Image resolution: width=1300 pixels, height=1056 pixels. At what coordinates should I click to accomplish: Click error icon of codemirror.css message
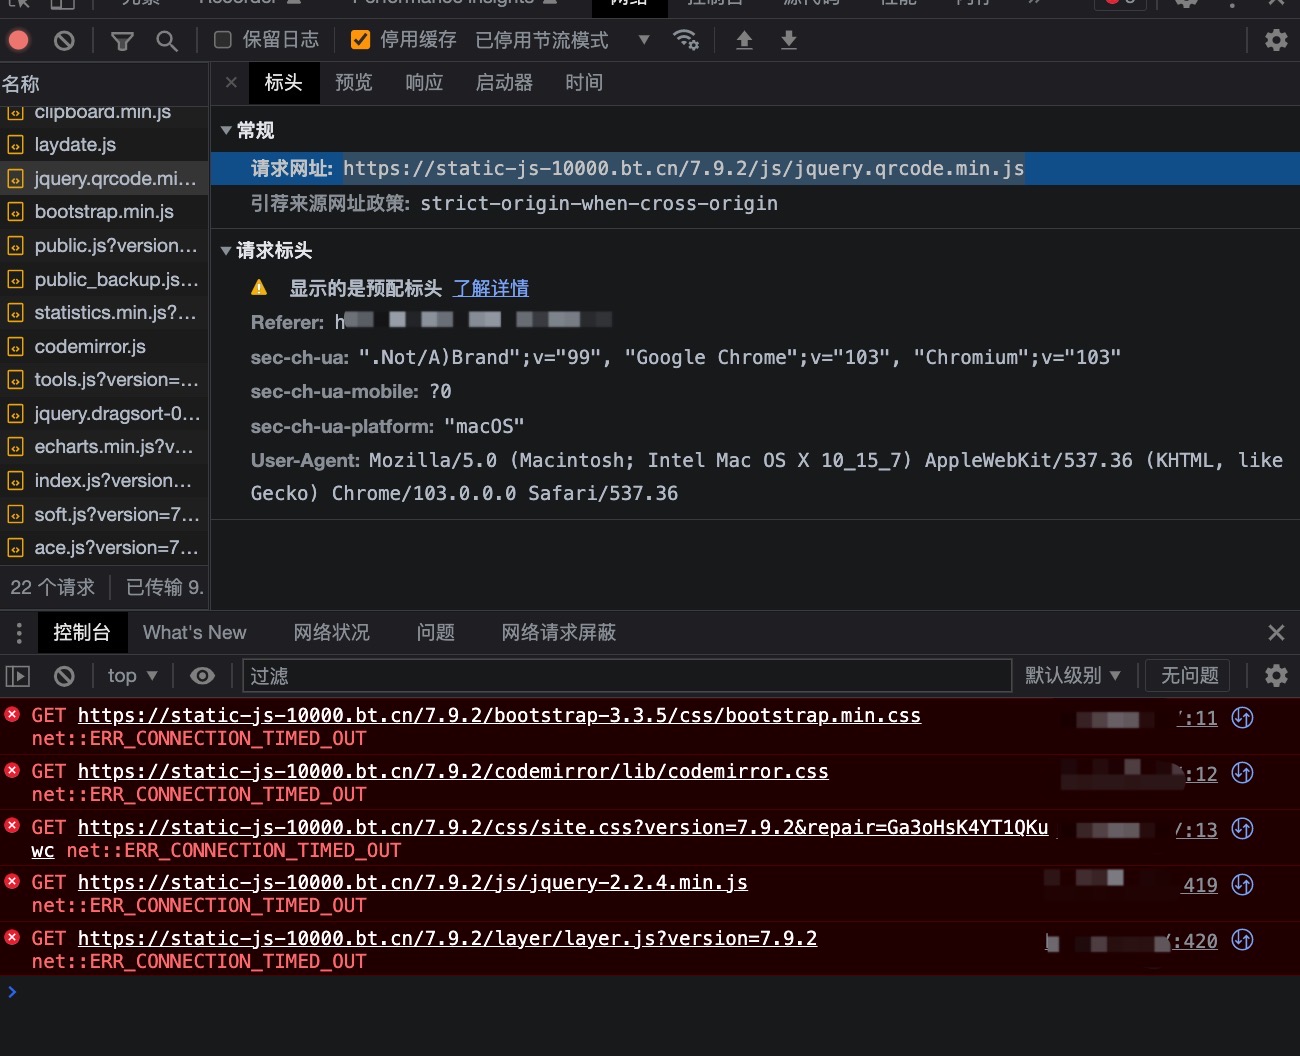tap(12, 770)
